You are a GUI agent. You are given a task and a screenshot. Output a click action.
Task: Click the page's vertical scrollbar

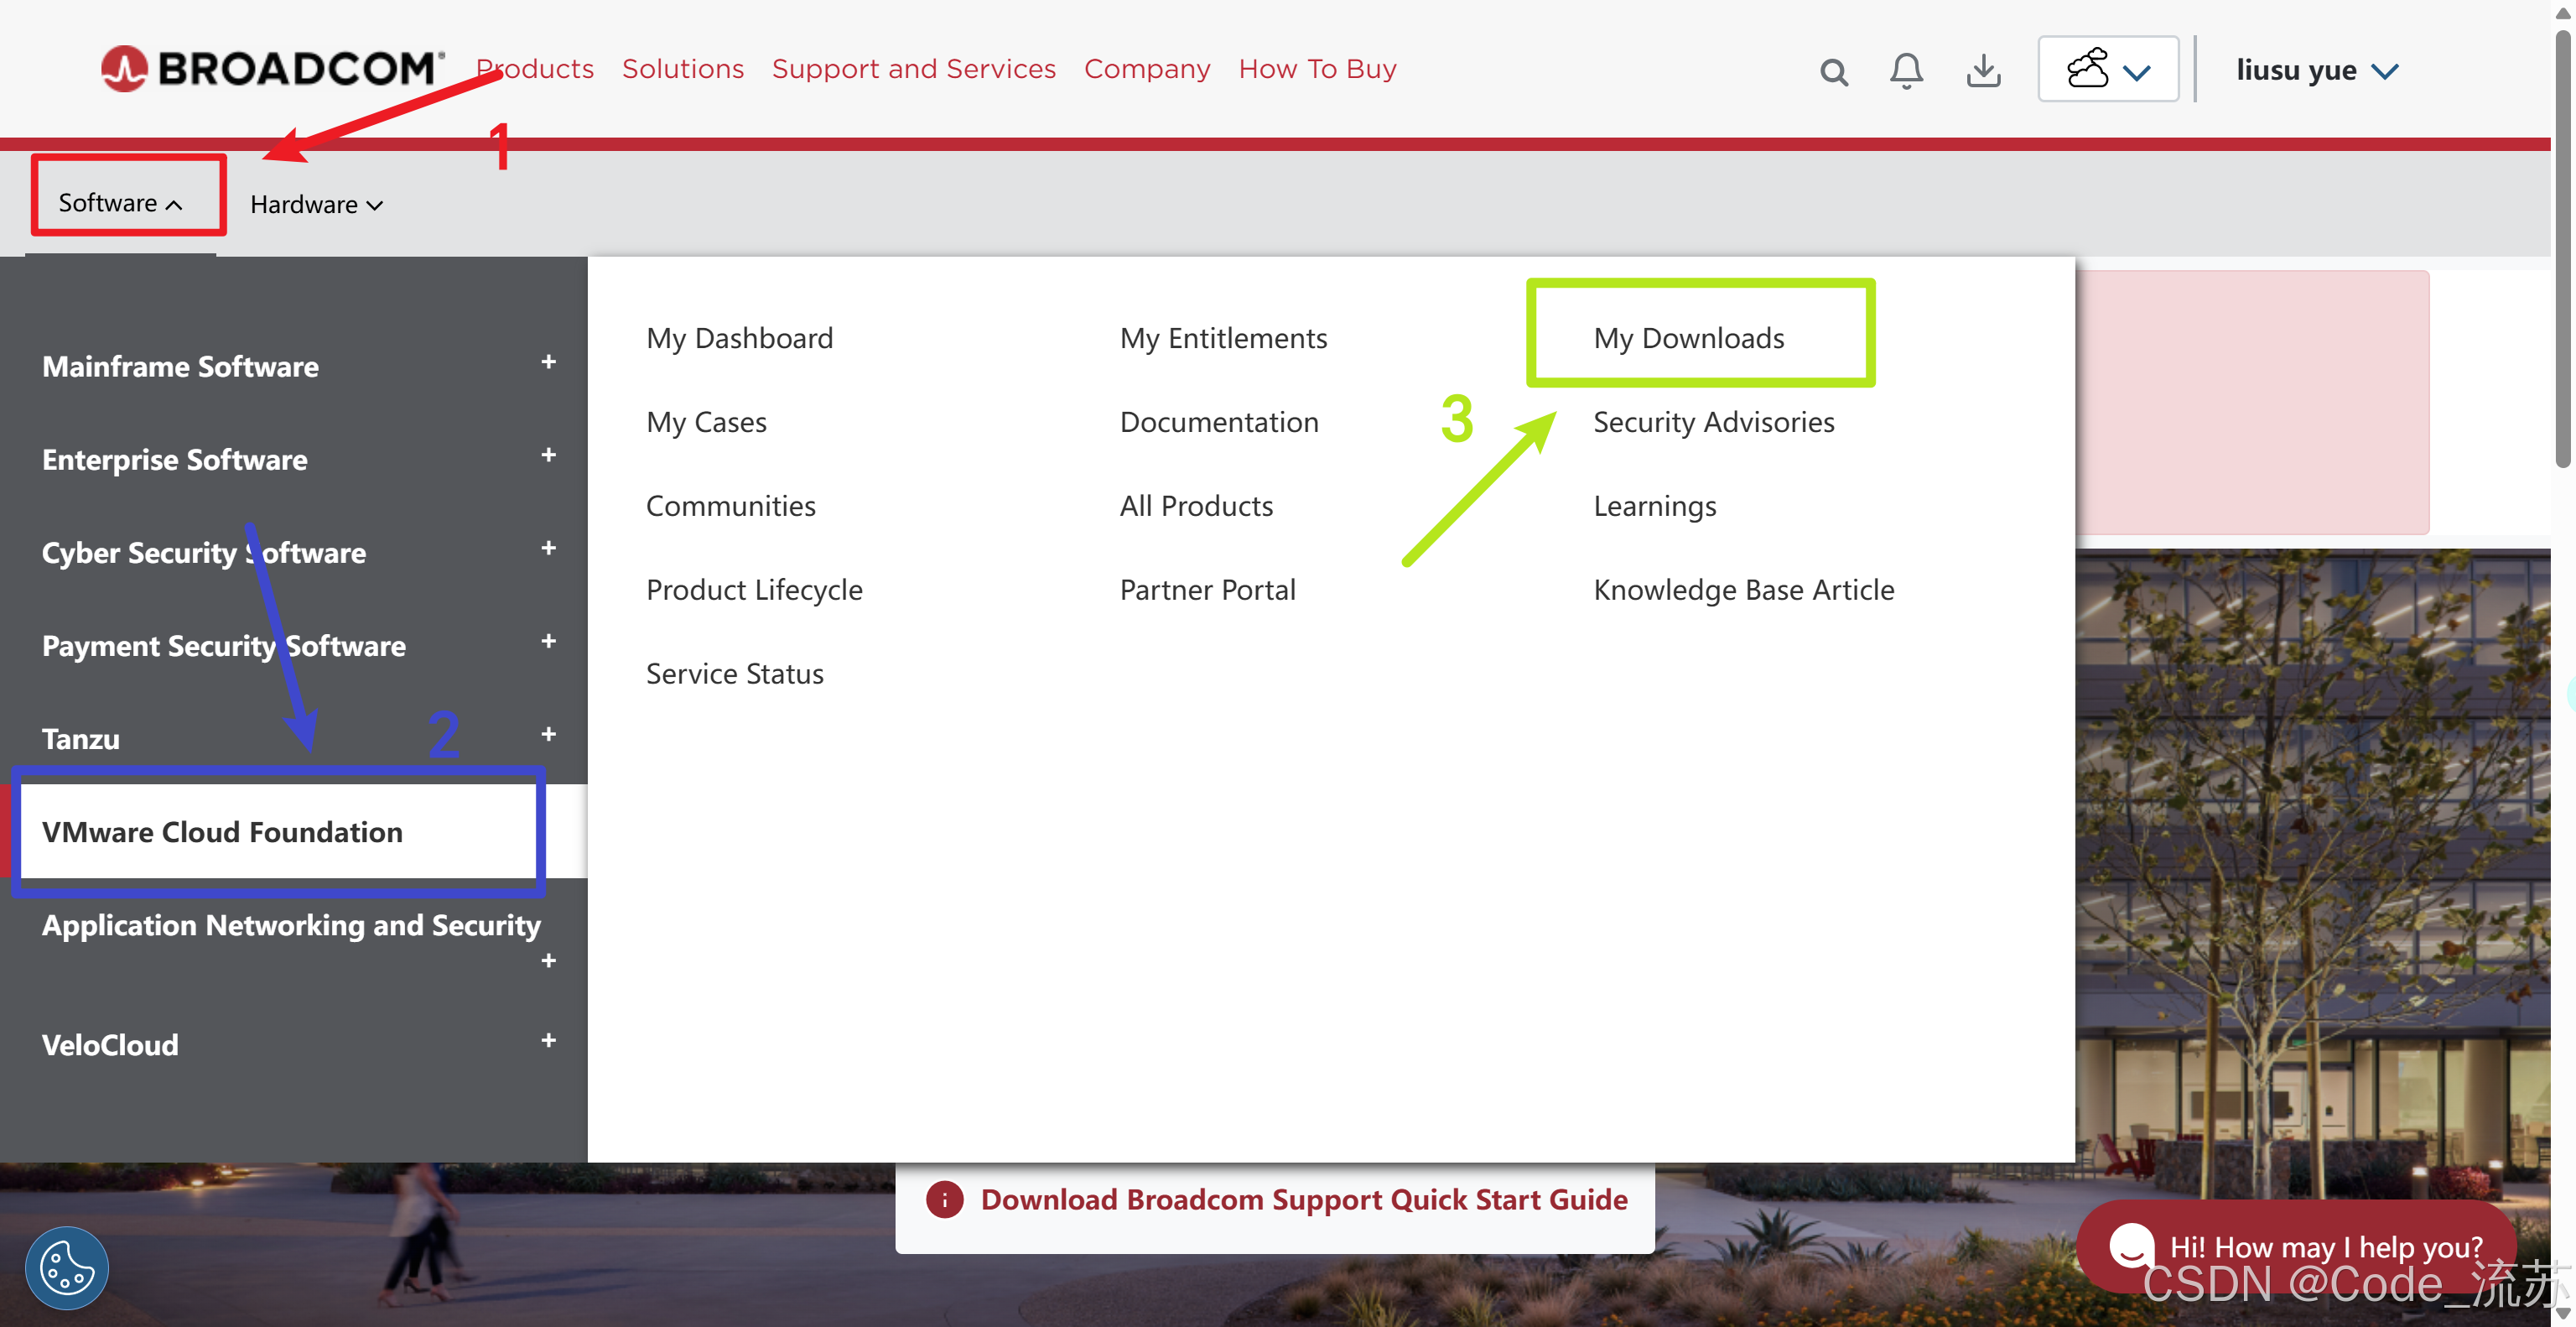pos(2562,250)
